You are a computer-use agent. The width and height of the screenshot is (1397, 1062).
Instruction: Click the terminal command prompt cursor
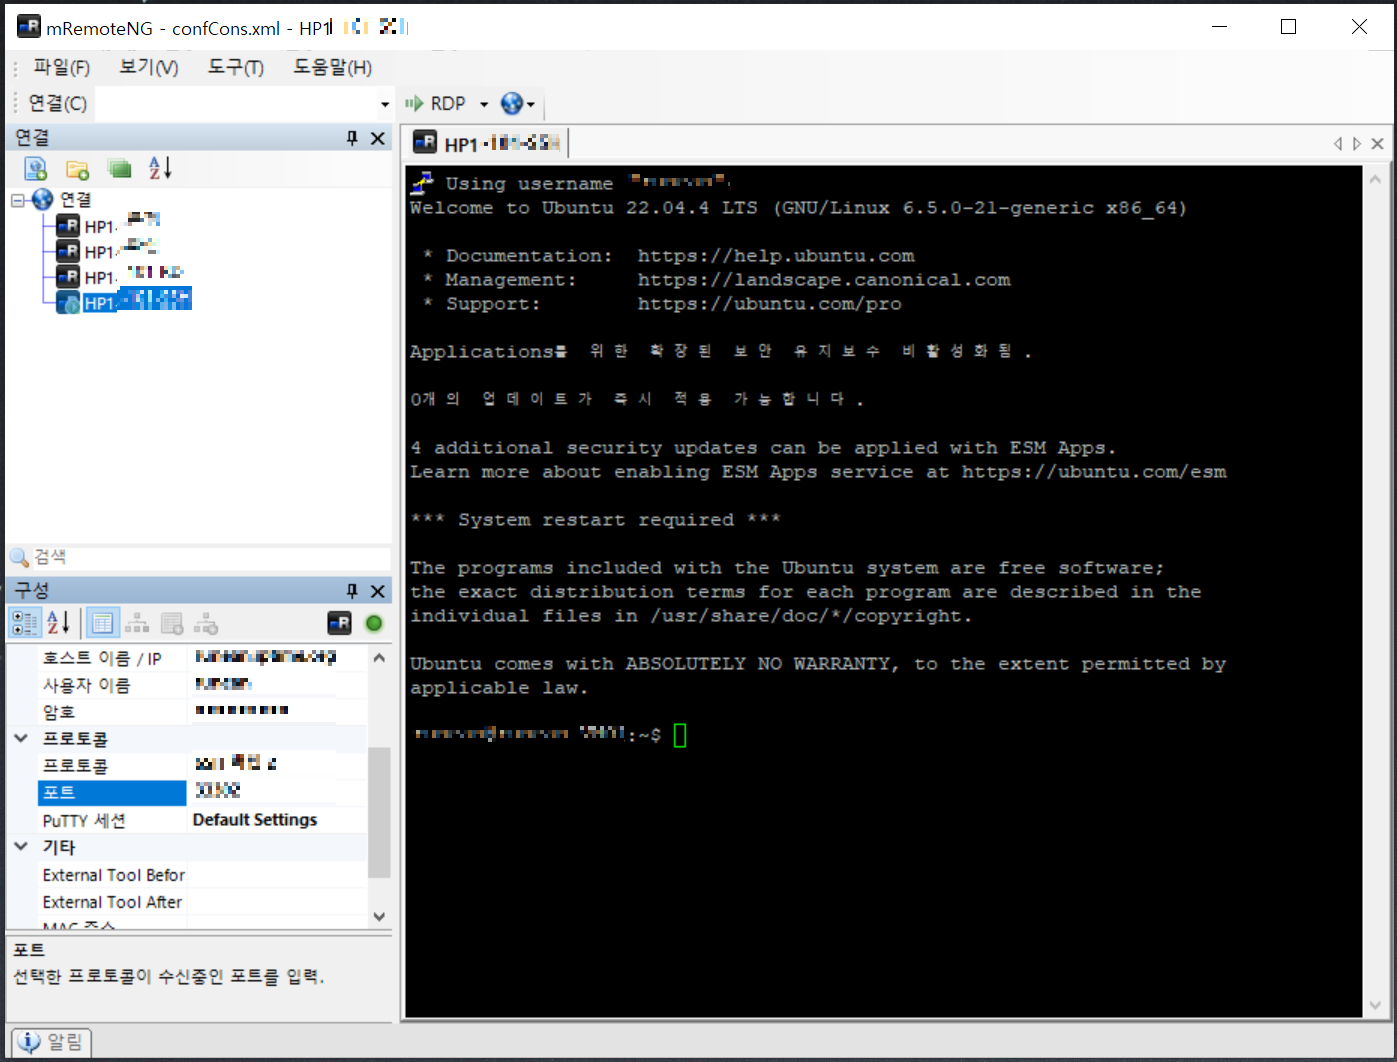pos(680,736)
